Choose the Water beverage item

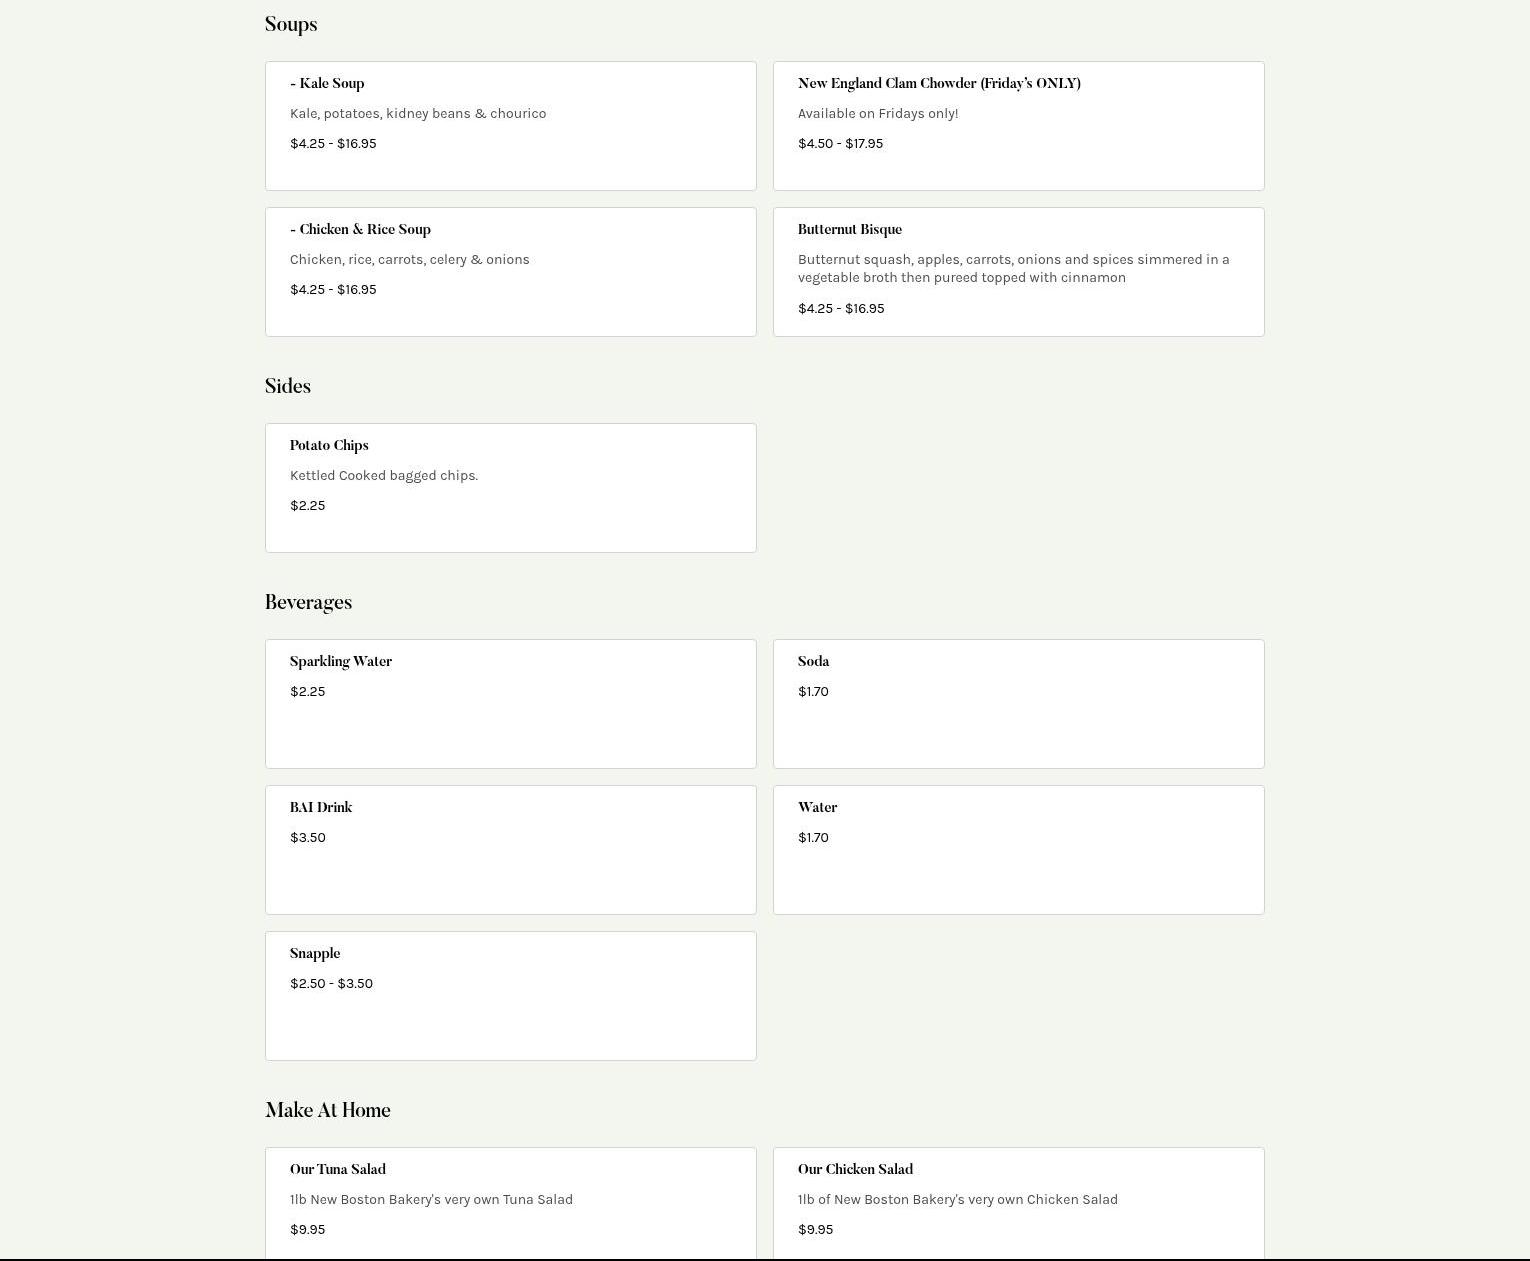pyautogui.click(x=1018, y=849)
